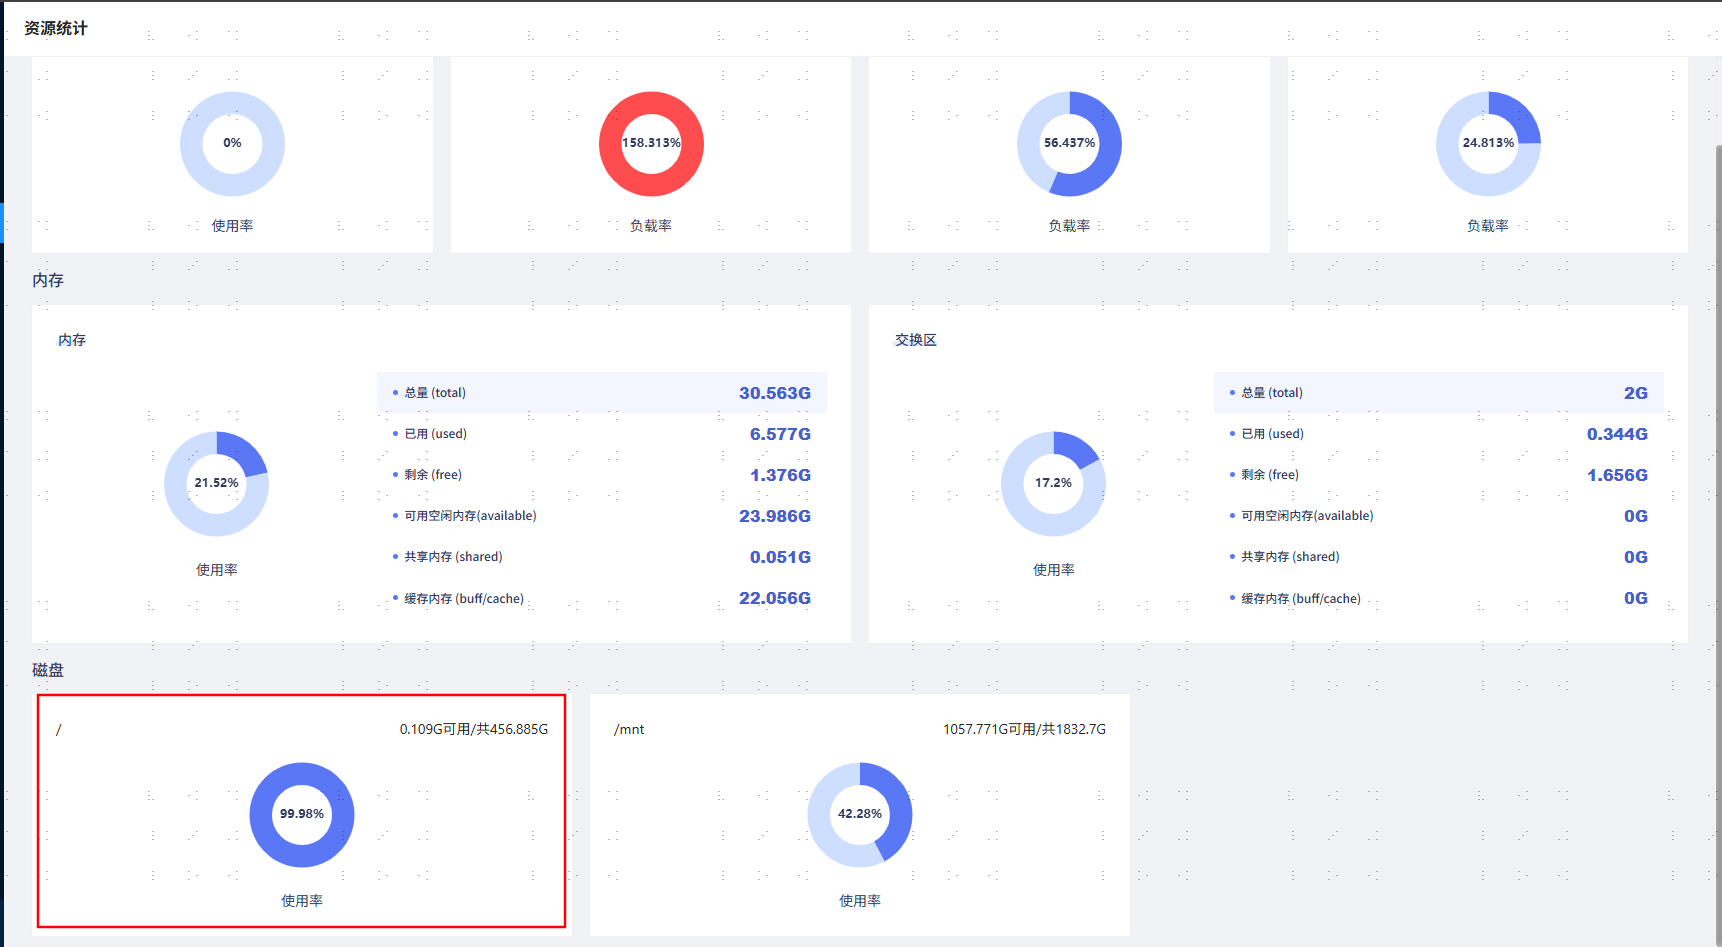
Task: Click the swap 剩余 (free) 1.656G row
Action: pyautogui.click(x=1439, y=475)
